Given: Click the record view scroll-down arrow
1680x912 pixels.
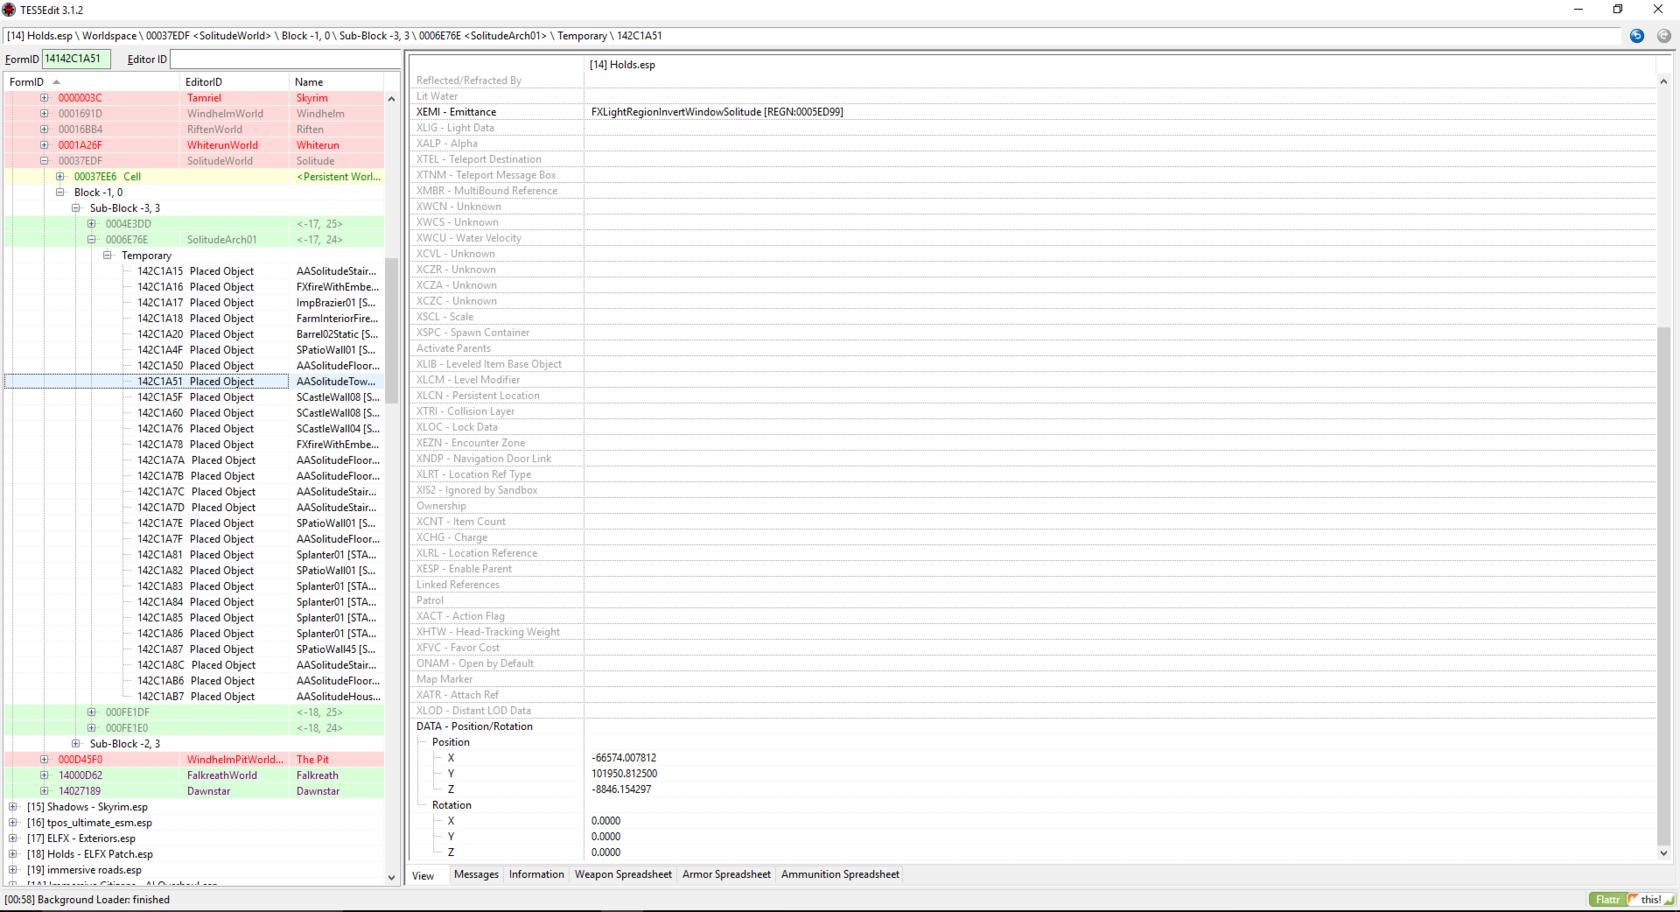Looking at the screenshot, I should (1664, 853).
